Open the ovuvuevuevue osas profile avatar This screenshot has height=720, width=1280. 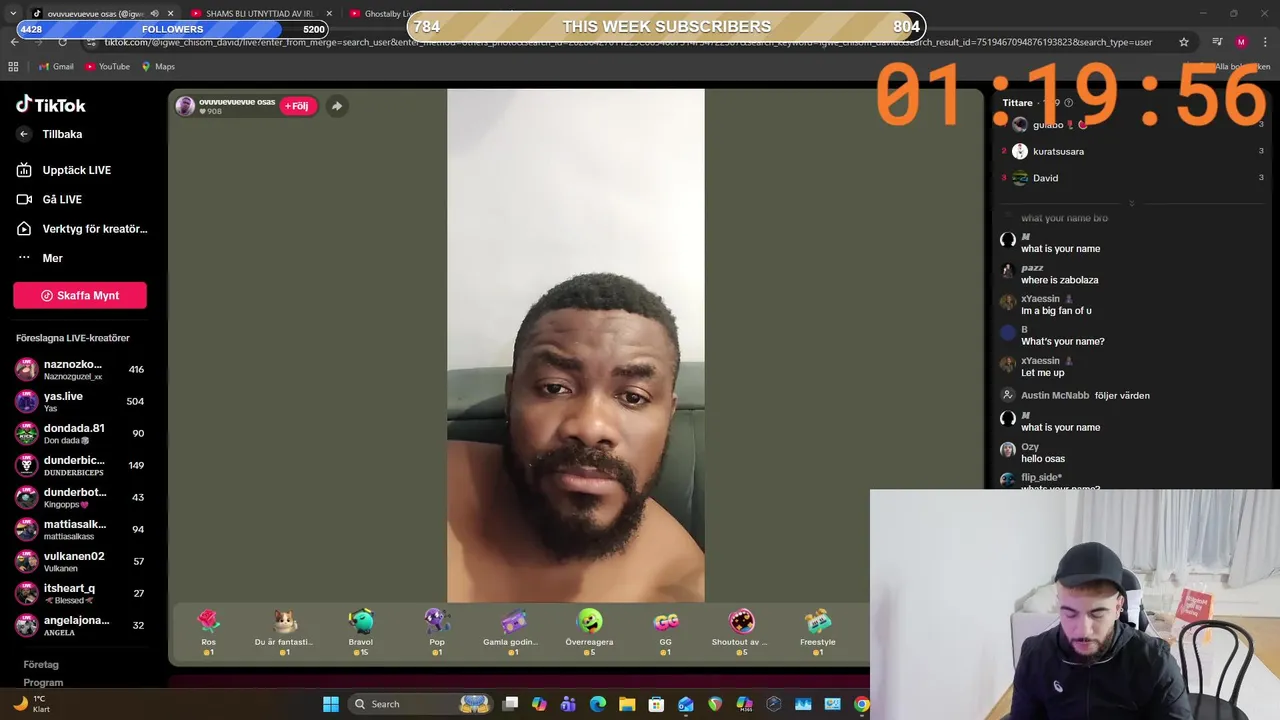(185, 106)
